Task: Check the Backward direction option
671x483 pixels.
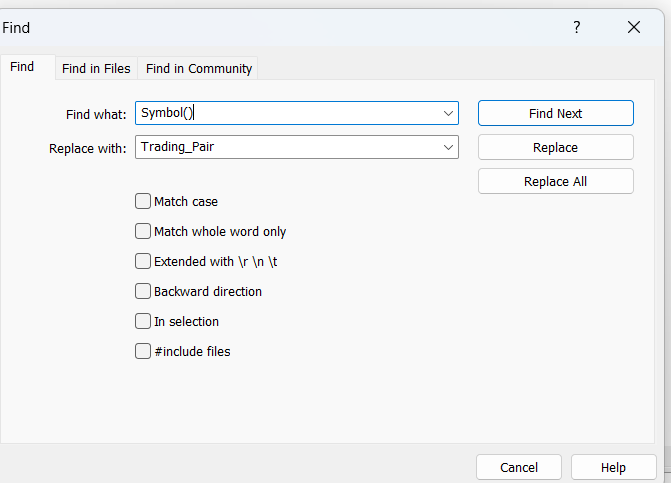Action: (x=143, y=291)
